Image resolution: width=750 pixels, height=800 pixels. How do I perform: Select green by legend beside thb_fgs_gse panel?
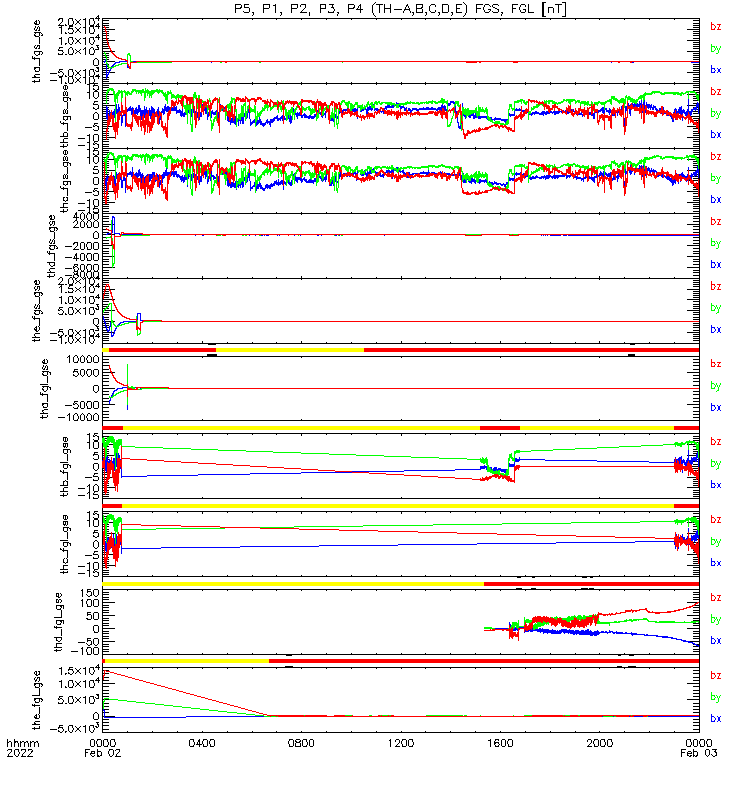715,113
